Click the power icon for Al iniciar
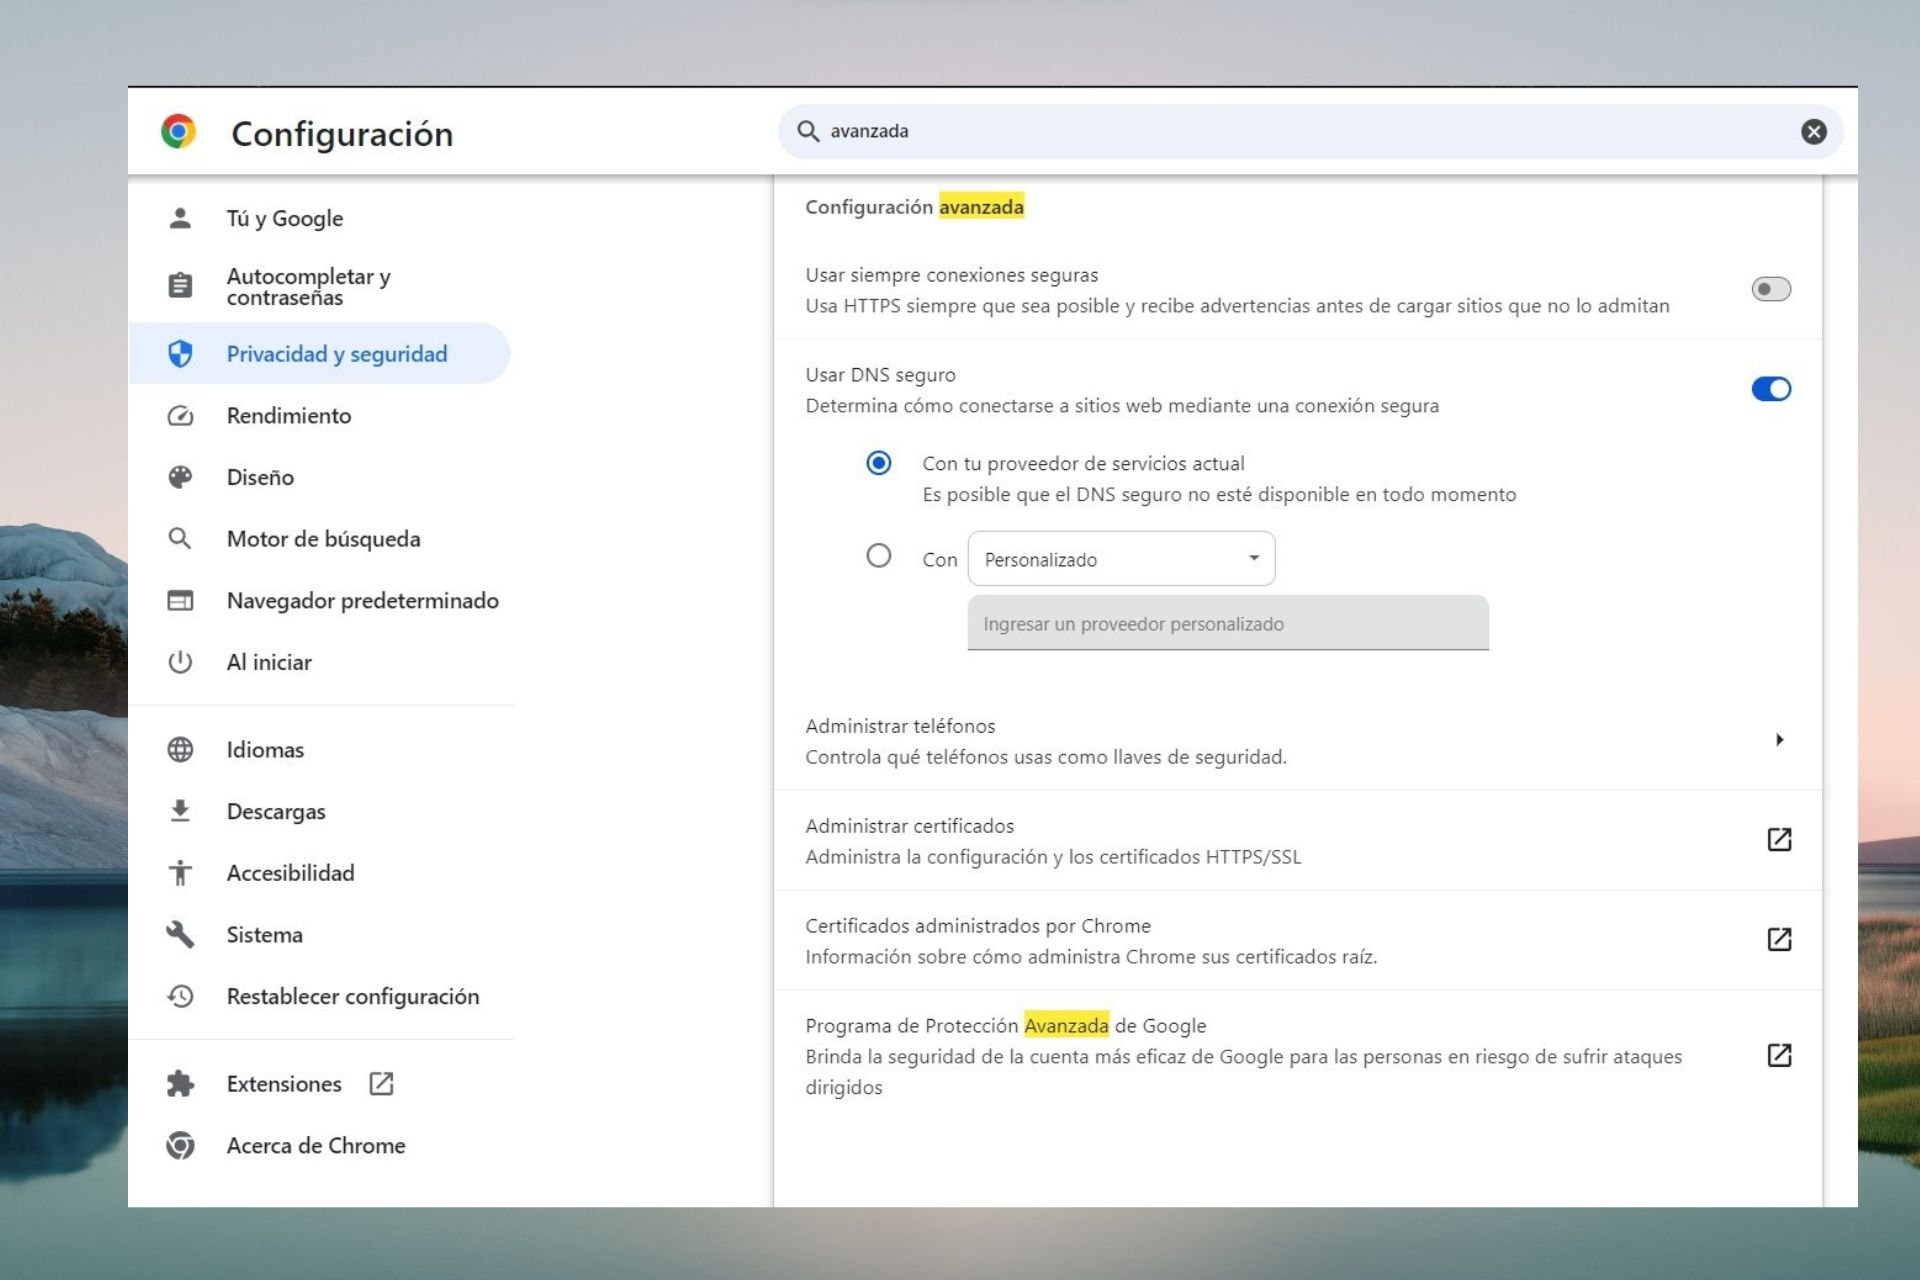 [x=180, y=662]
